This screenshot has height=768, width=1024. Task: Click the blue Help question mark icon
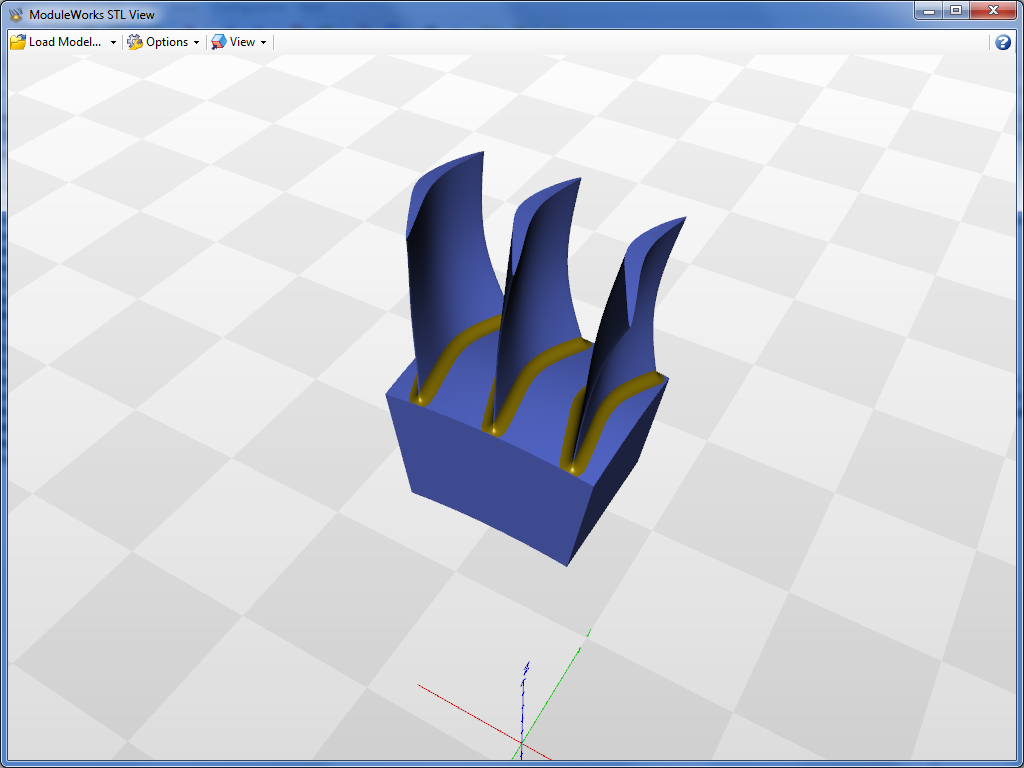1002,42
